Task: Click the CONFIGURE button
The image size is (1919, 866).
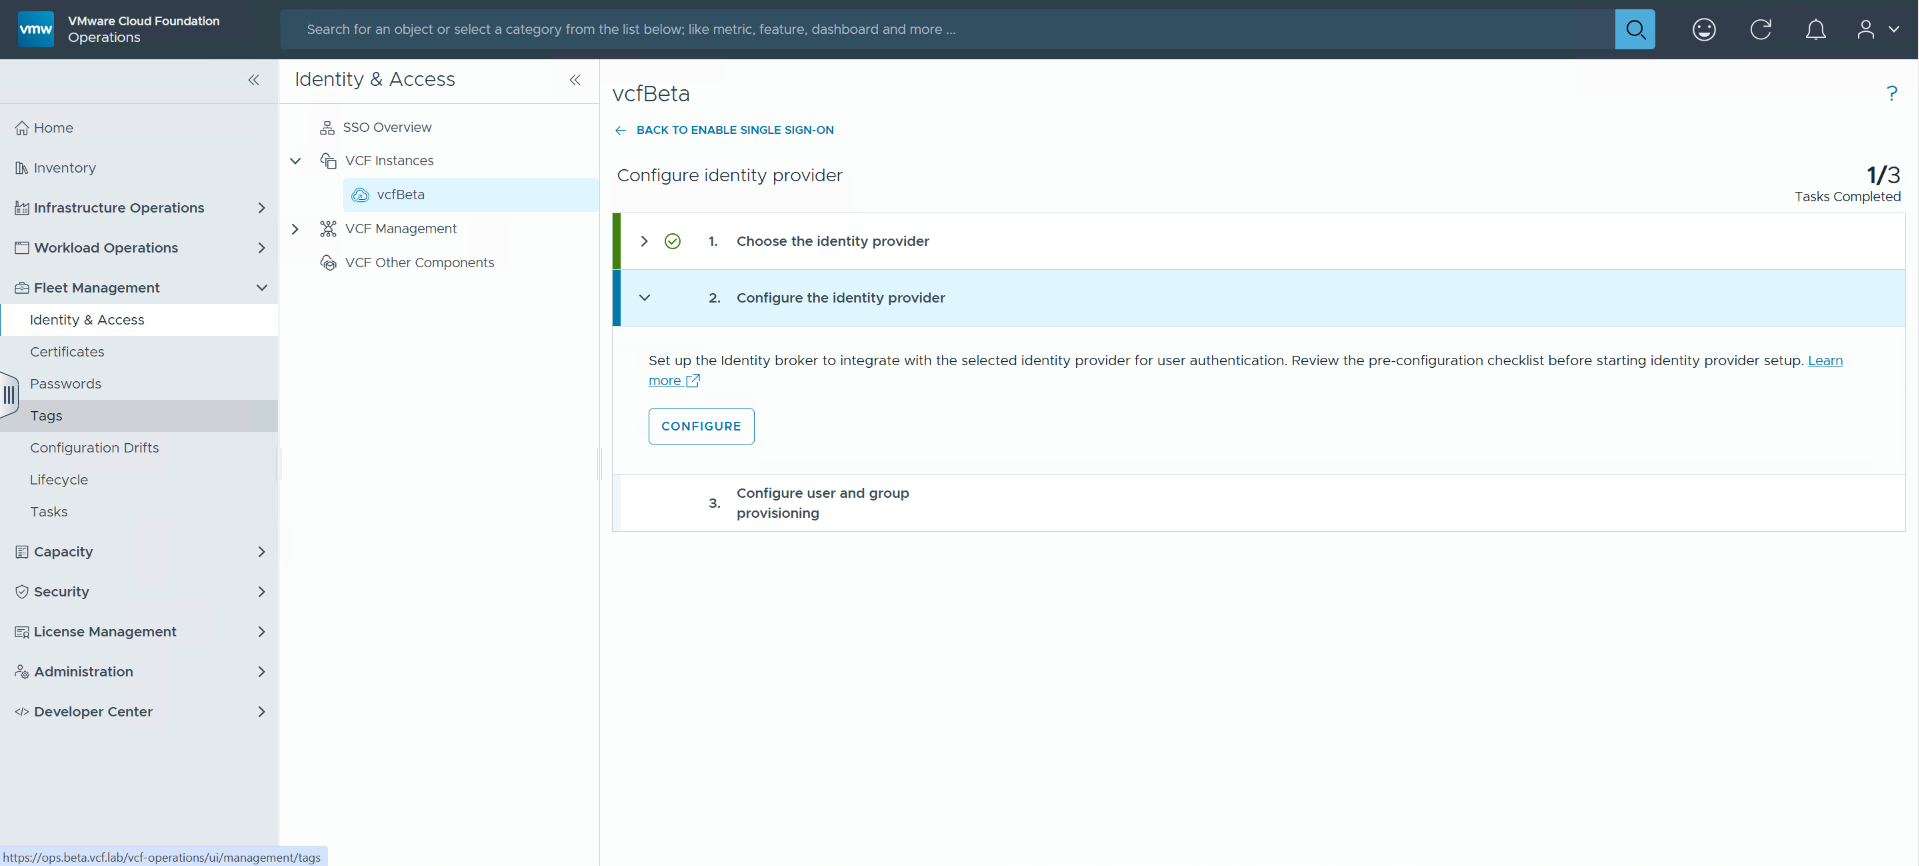Action: point(701,426)
